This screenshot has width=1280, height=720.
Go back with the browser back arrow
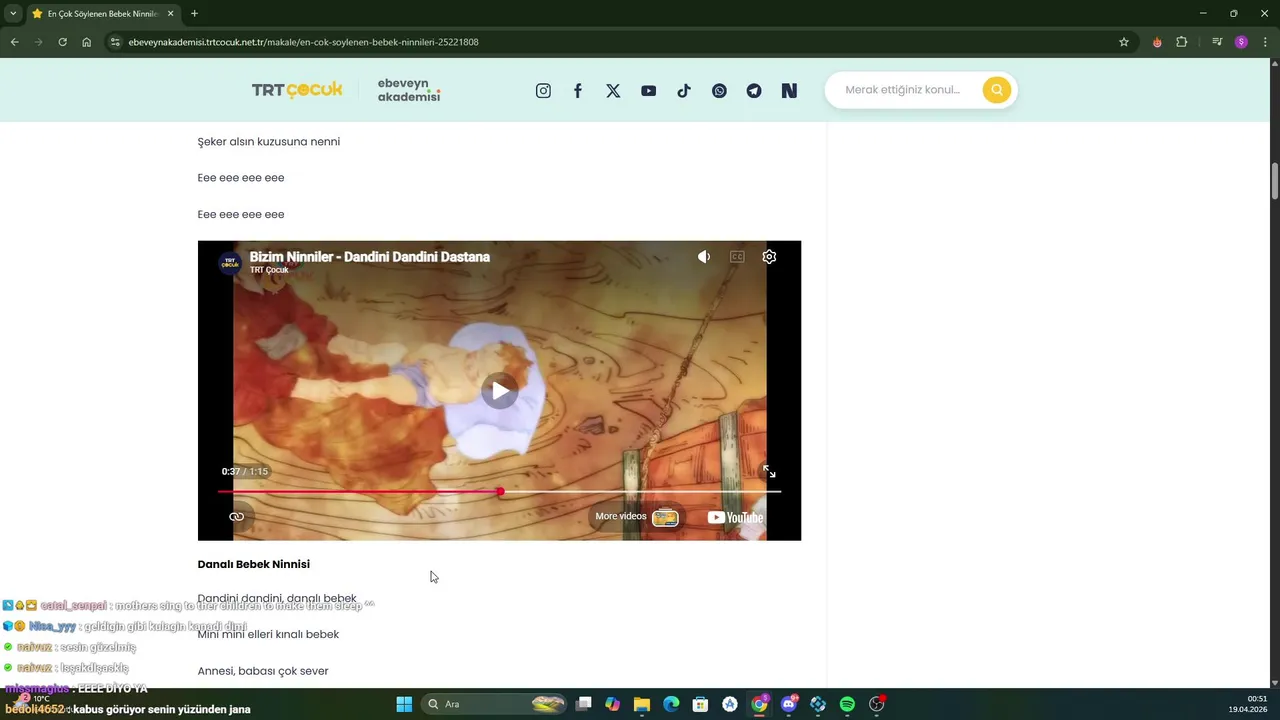[14, 42]
